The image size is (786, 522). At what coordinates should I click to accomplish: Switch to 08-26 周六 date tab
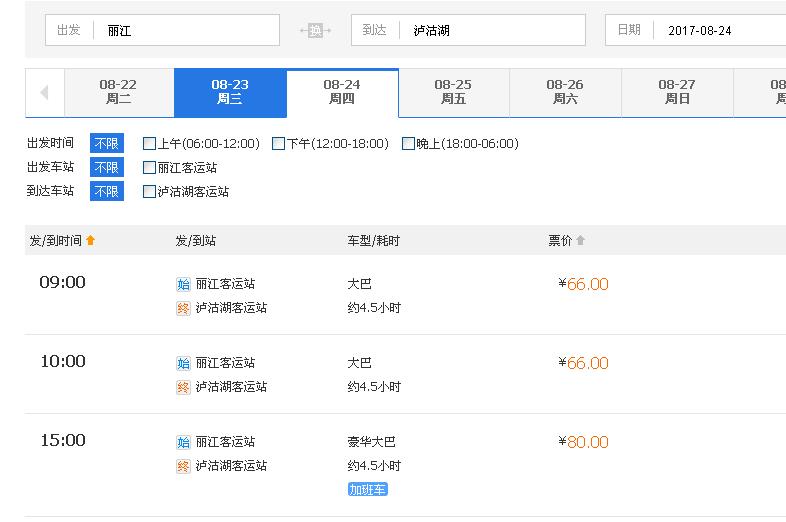tap(566, 92)
